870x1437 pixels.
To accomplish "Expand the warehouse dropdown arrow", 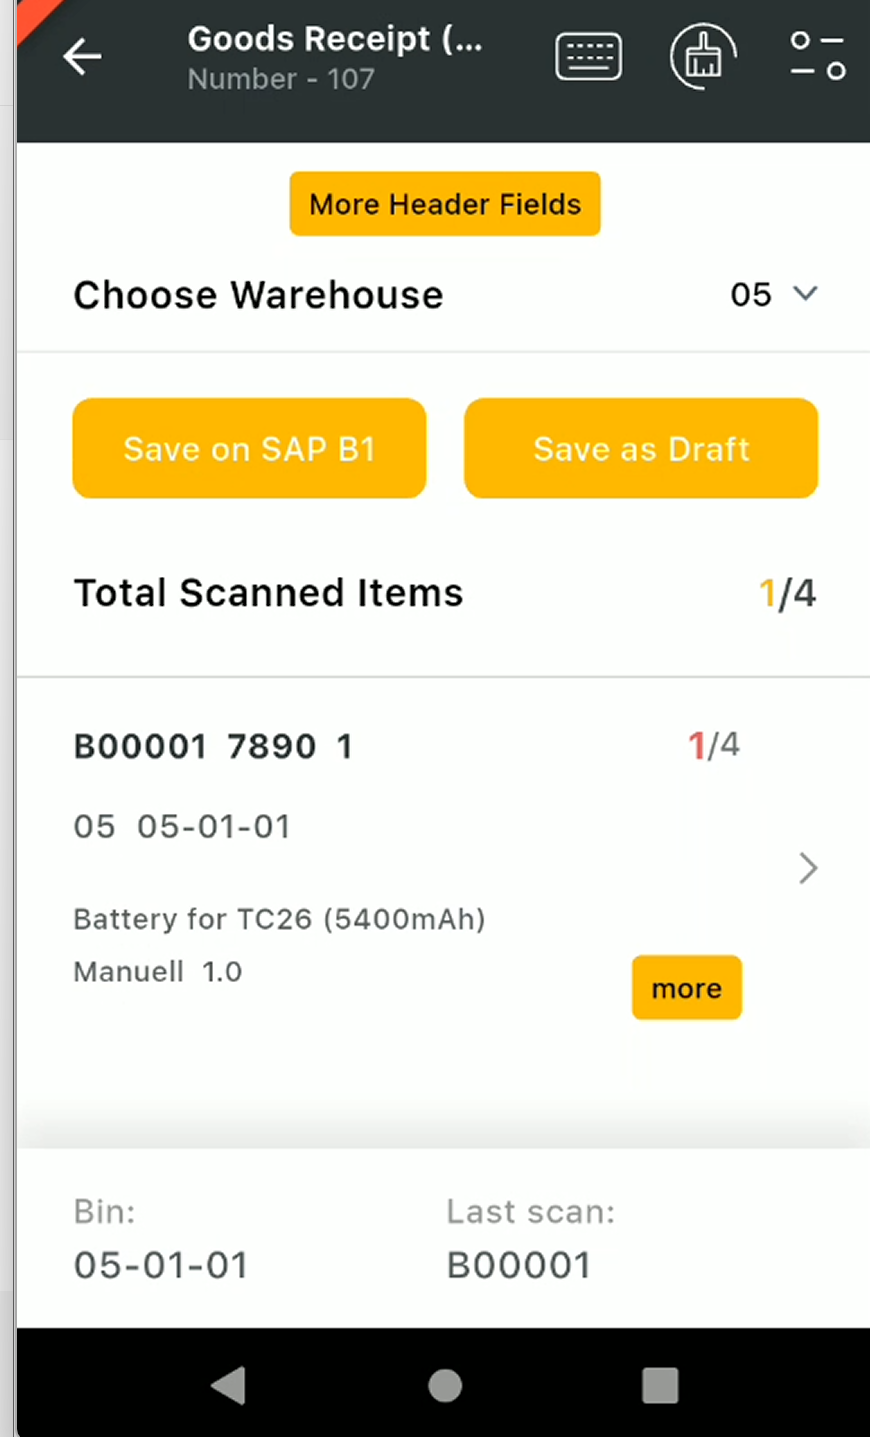I will pyautogui.click(x=805, y=294).
